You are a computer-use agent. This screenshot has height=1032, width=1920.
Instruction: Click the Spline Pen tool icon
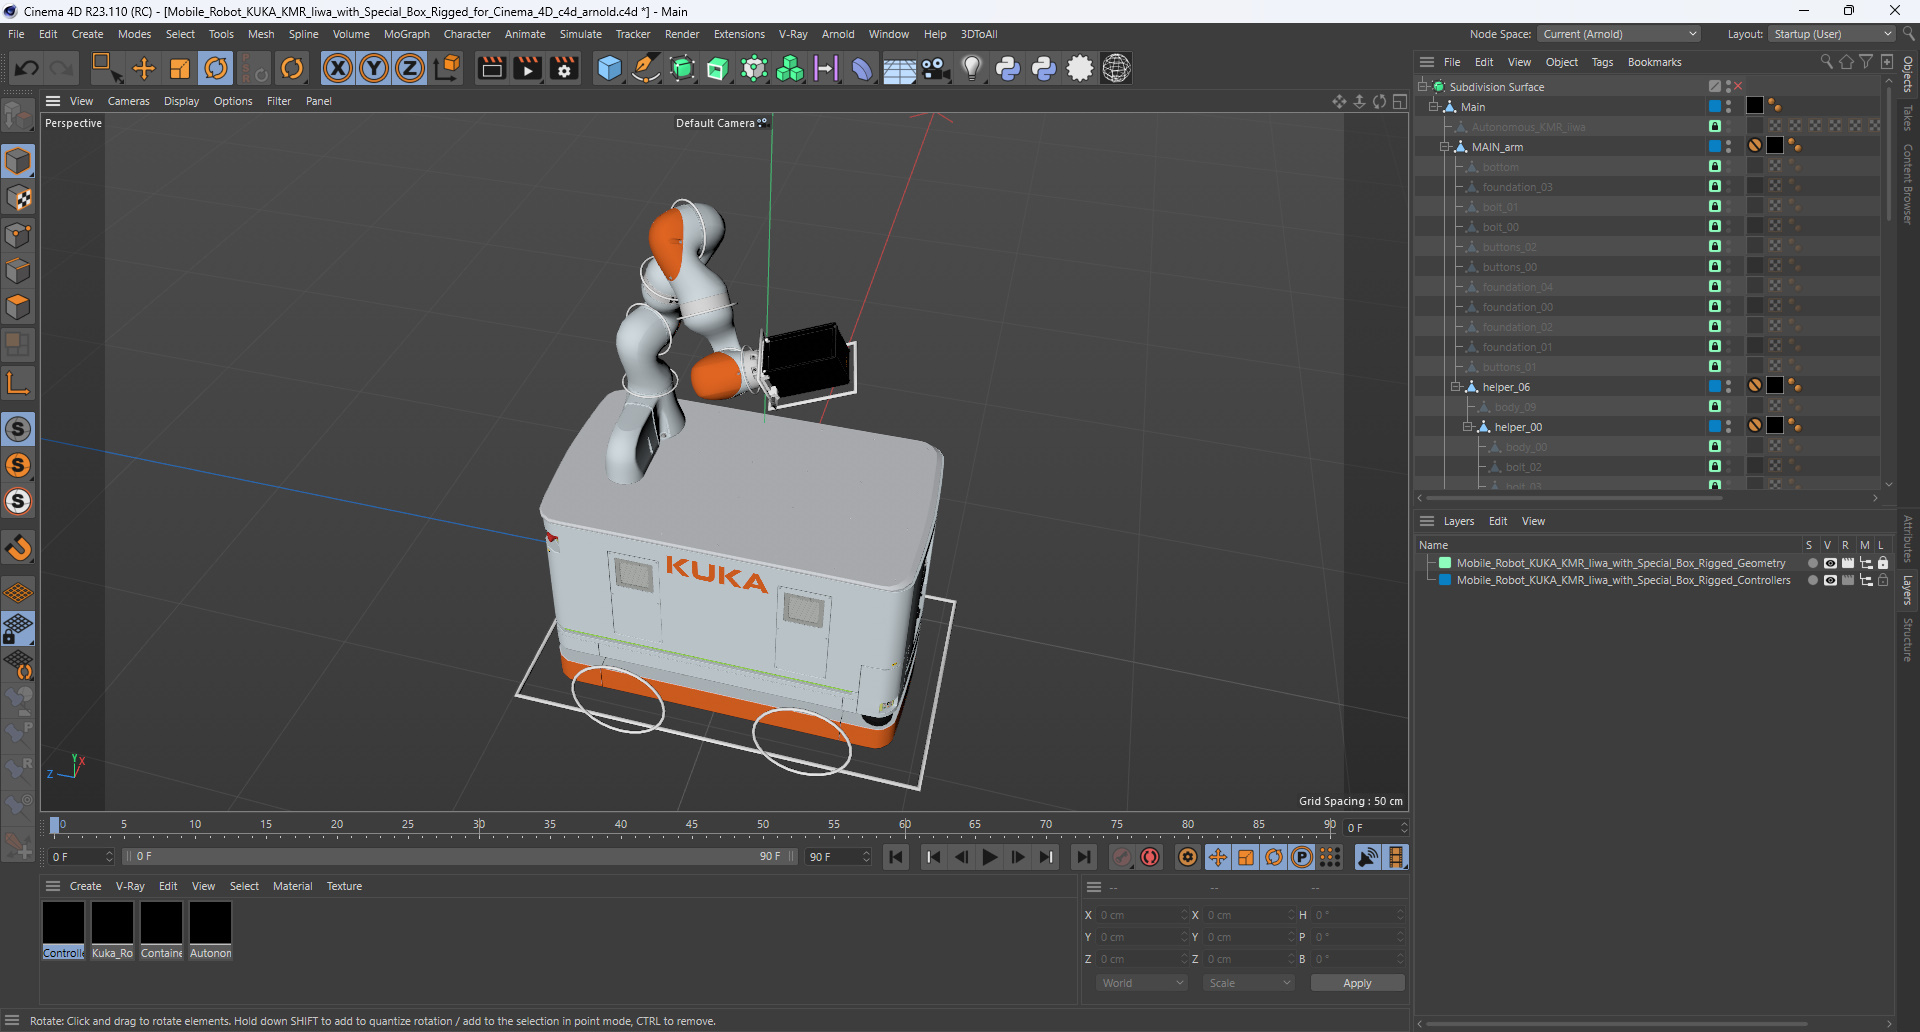(646, 68)
